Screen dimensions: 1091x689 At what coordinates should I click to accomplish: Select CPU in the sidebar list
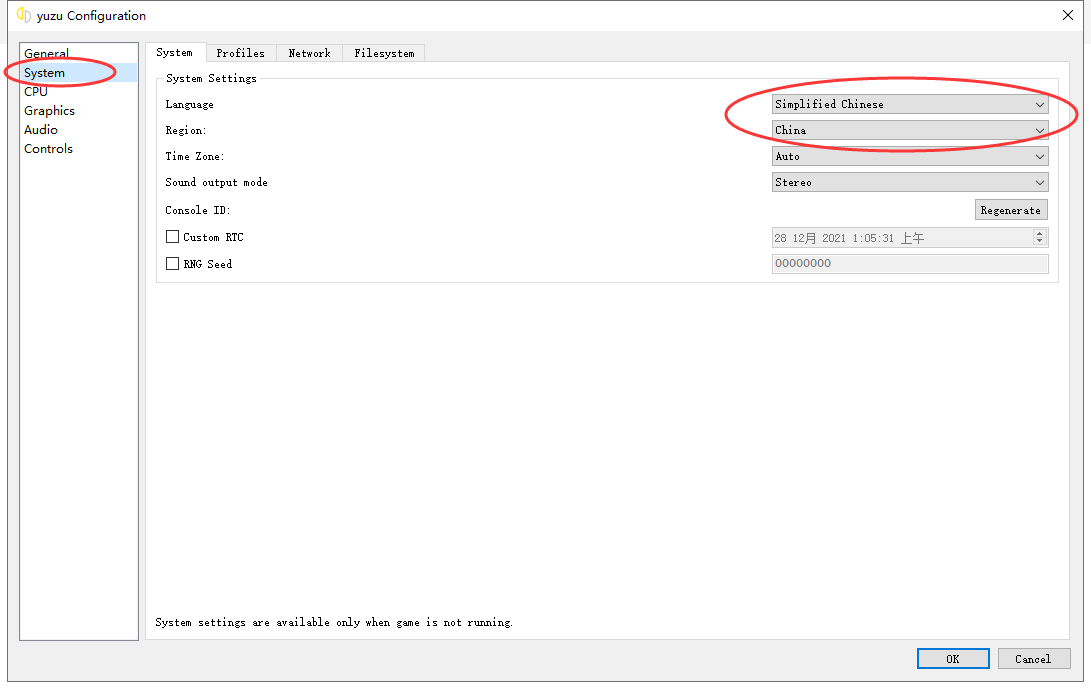click(36, 92)
